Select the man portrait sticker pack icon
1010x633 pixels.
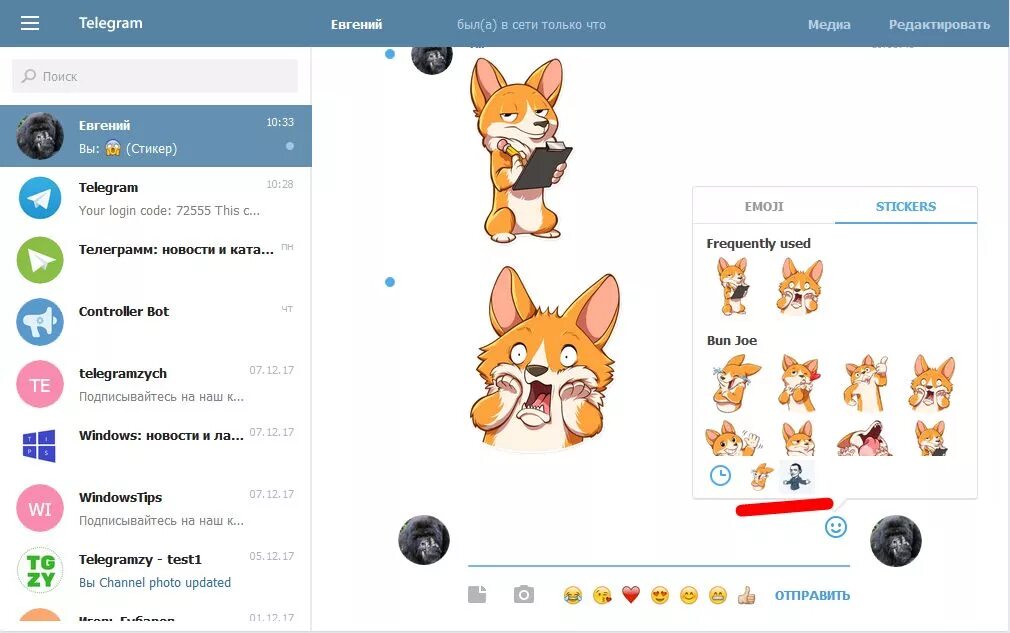click(x=797, y=477)
